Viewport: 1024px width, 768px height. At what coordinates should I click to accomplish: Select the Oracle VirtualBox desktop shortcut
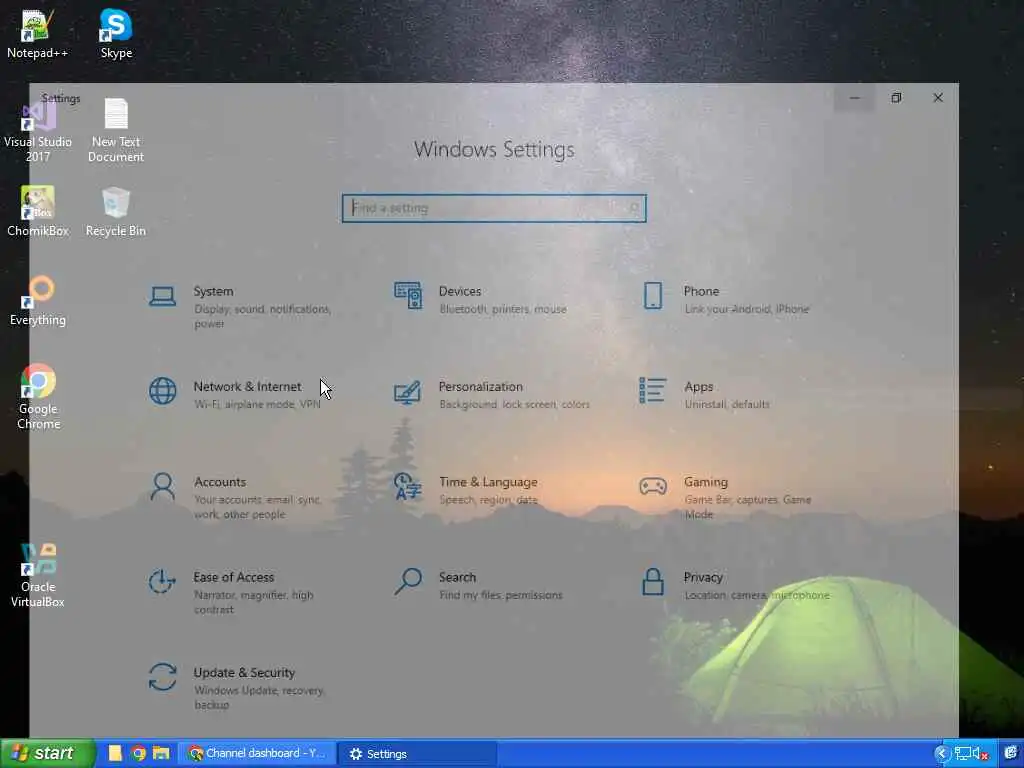click(x=38, y=575)
